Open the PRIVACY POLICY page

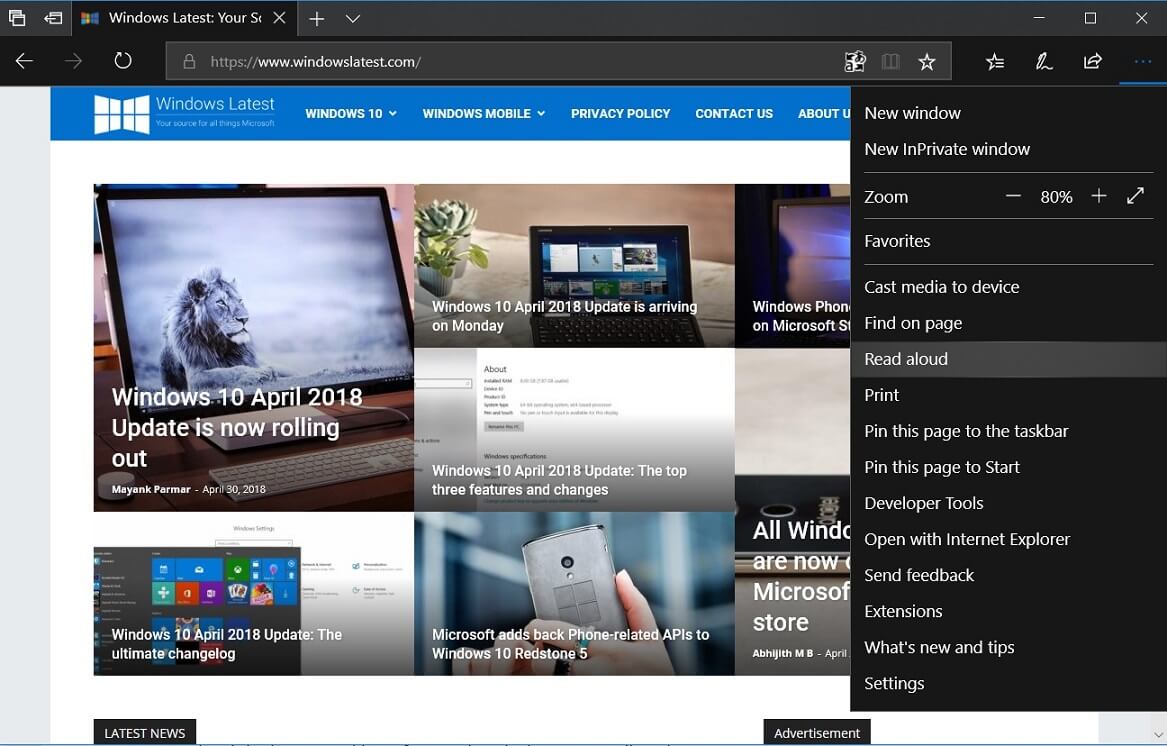click(x=621, y=114)
